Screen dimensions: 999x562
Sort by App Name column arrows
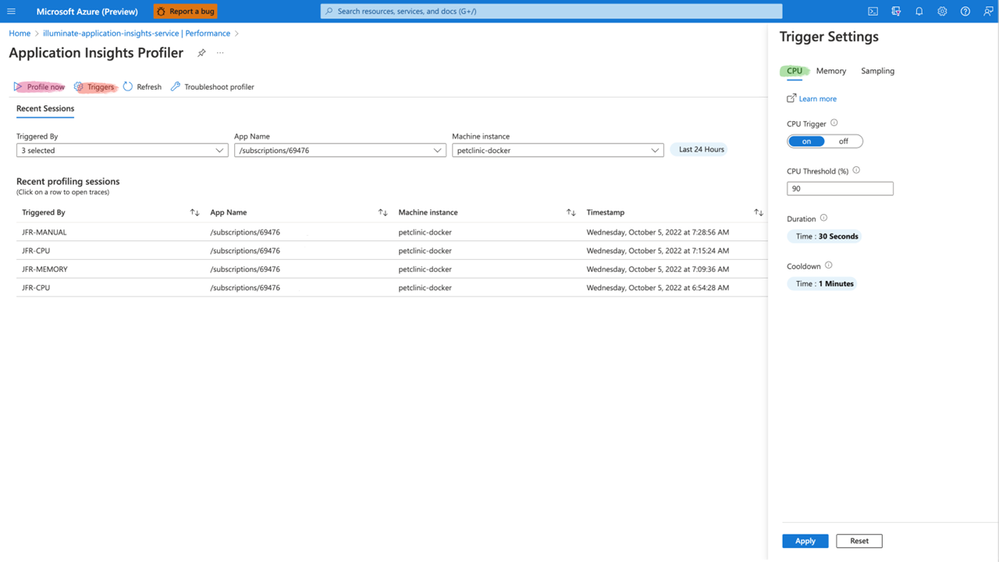(x=382, y=212)
